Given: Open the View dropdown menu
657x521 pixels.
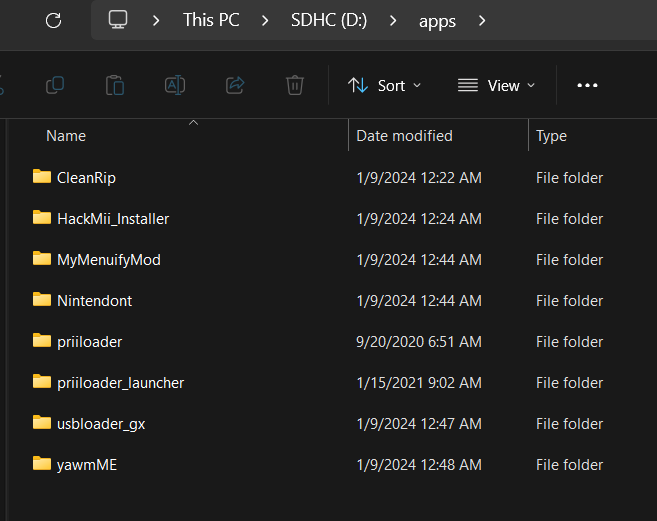Looking at the screenshot, I should 496,85.
